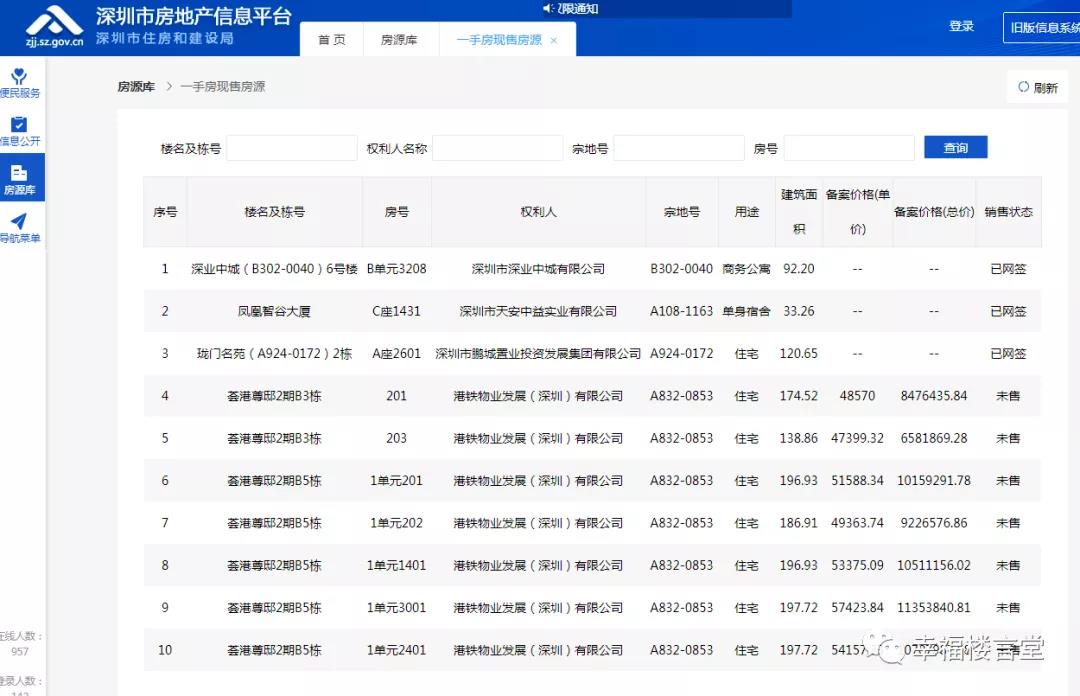Click room number B单元3208

point(396,269)
